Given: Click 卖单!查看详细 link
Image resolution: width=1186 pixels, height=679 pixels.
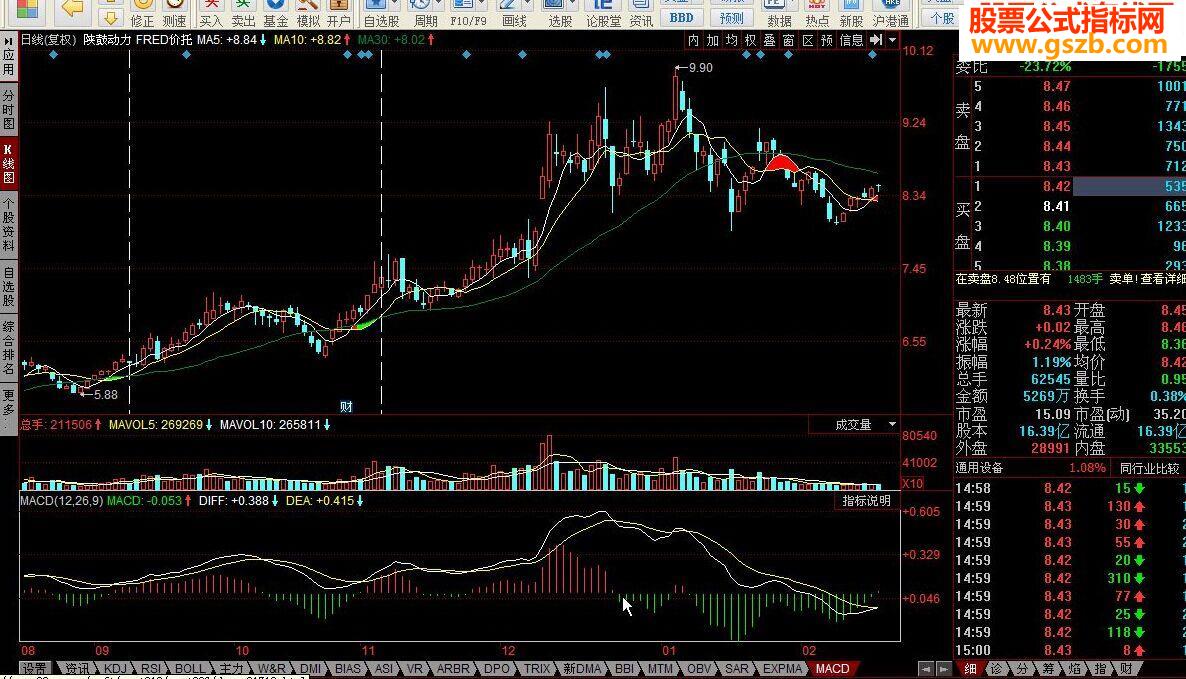Looking at the screenshot, I should coord(1147,279).
